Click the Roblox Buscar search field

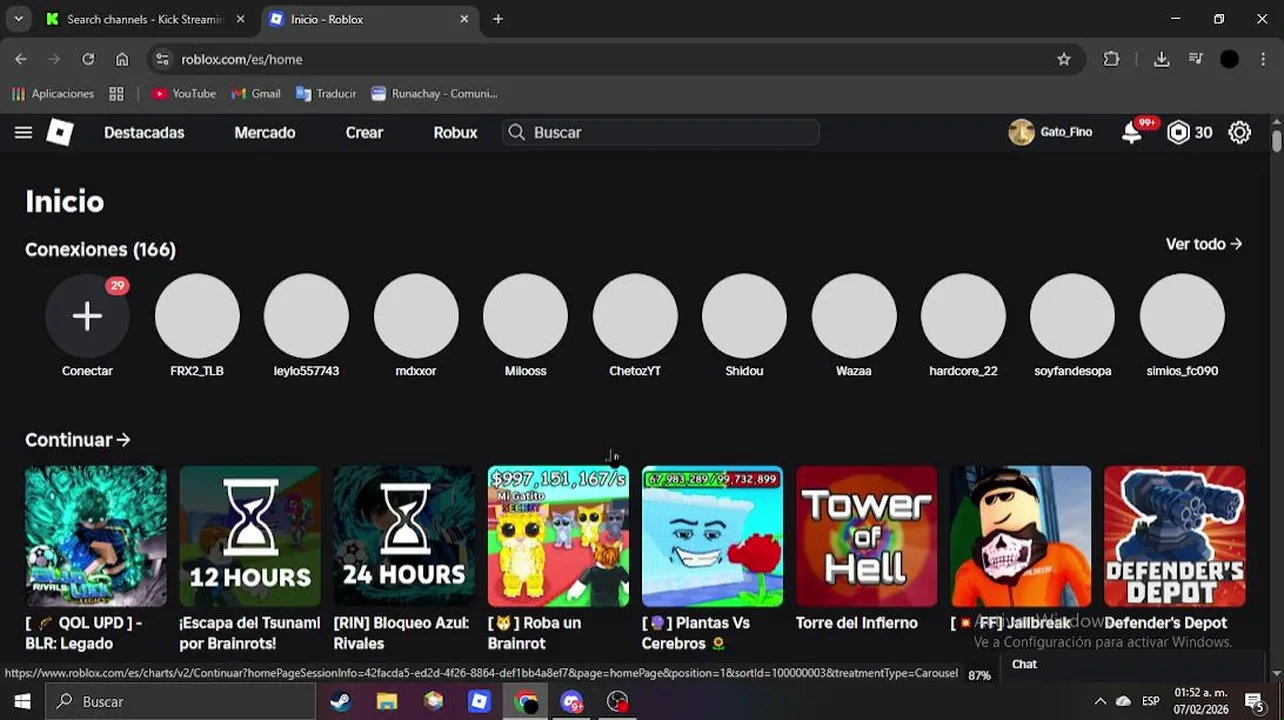(661, 132)
